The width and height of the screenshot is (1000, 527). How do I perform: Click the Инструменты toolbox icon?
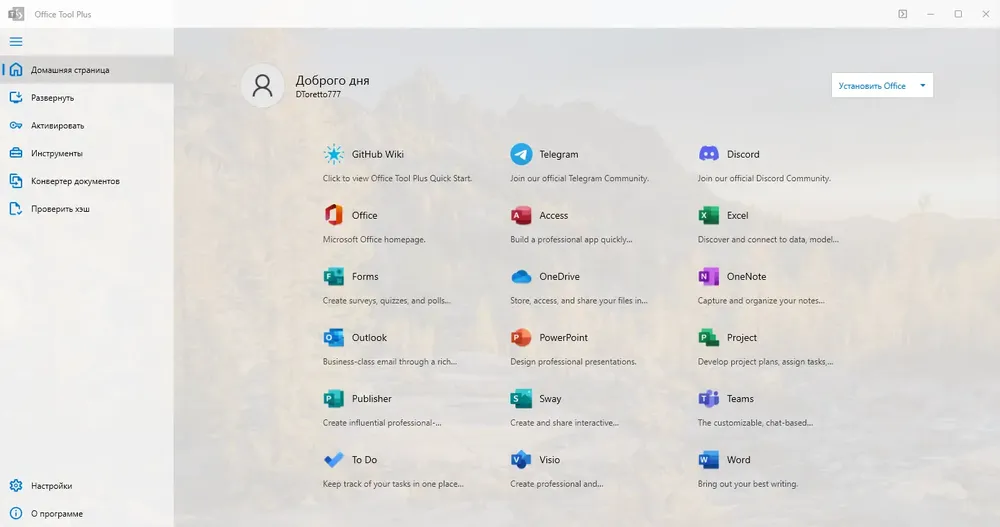(16, 153)
